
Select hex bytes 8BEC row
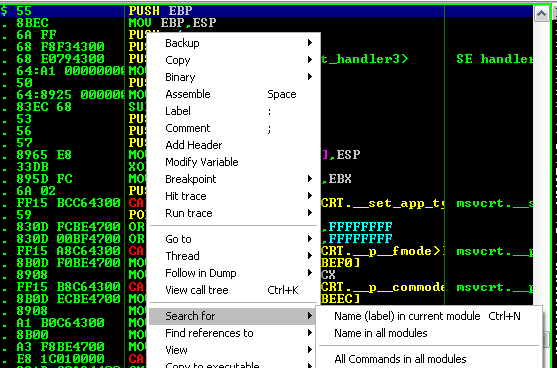click(32, 23)
